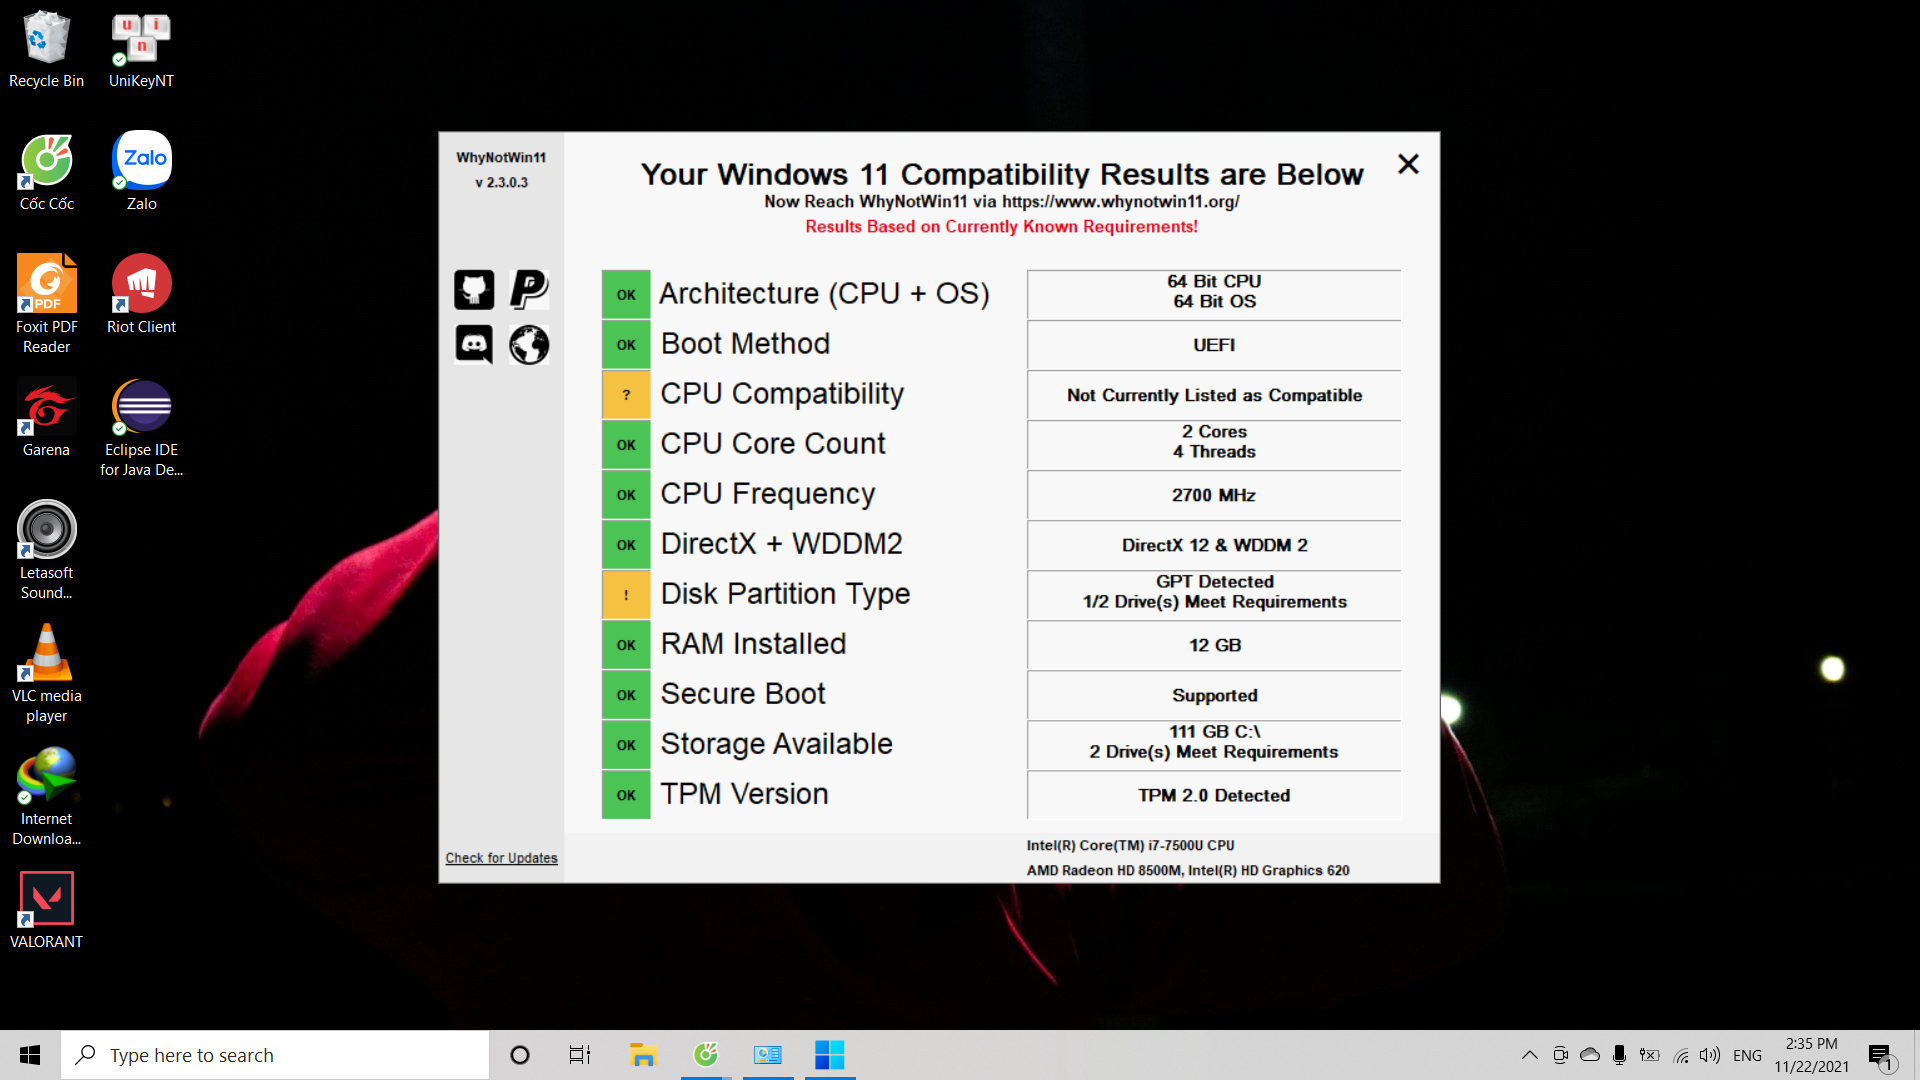Open the notification center icon
Screen dimensions: 1920x1080
click(1882, 1055)
